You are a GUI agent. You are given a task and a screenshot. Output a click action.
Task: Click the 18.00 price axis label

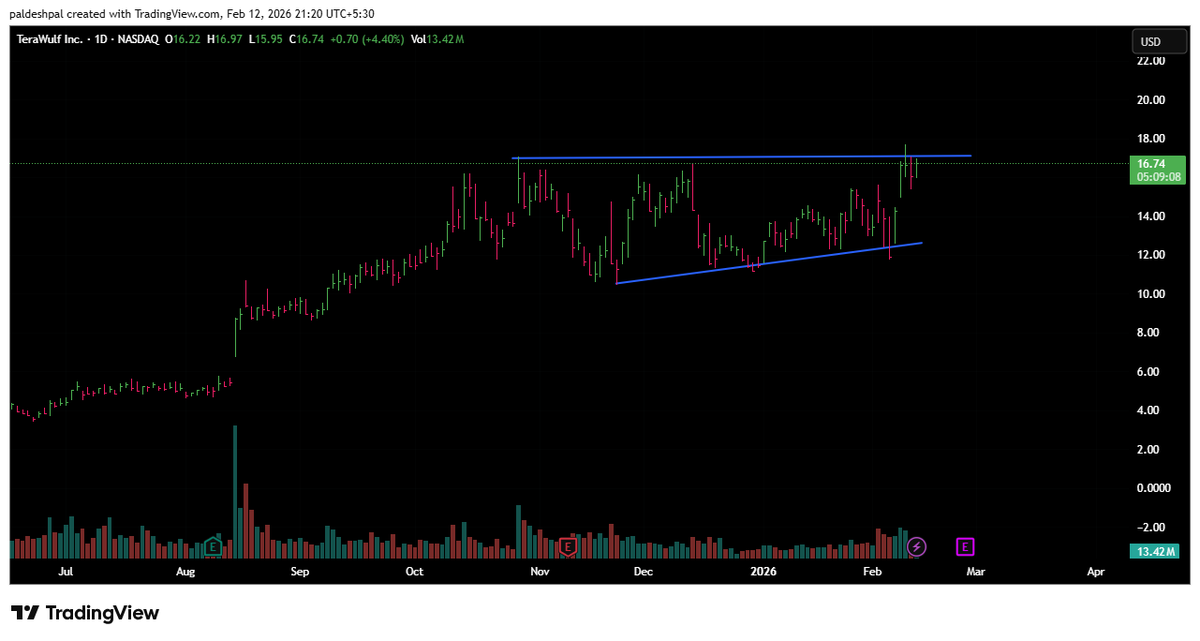(1151, 138)
